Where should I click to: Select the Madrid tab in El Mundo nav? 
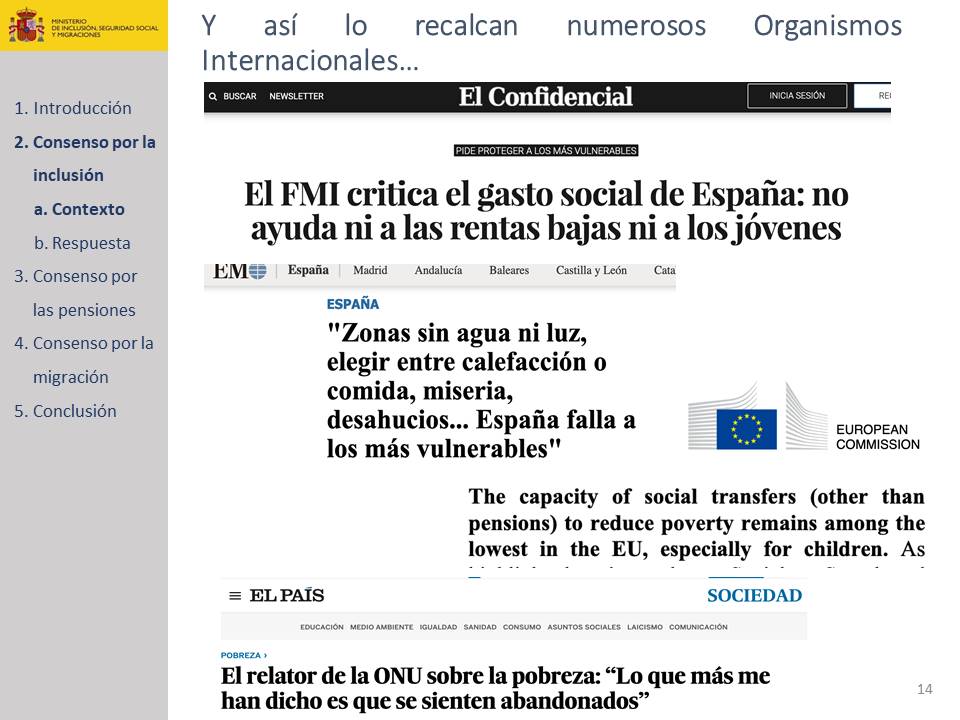pyautogui.click(x=370, y=270)
